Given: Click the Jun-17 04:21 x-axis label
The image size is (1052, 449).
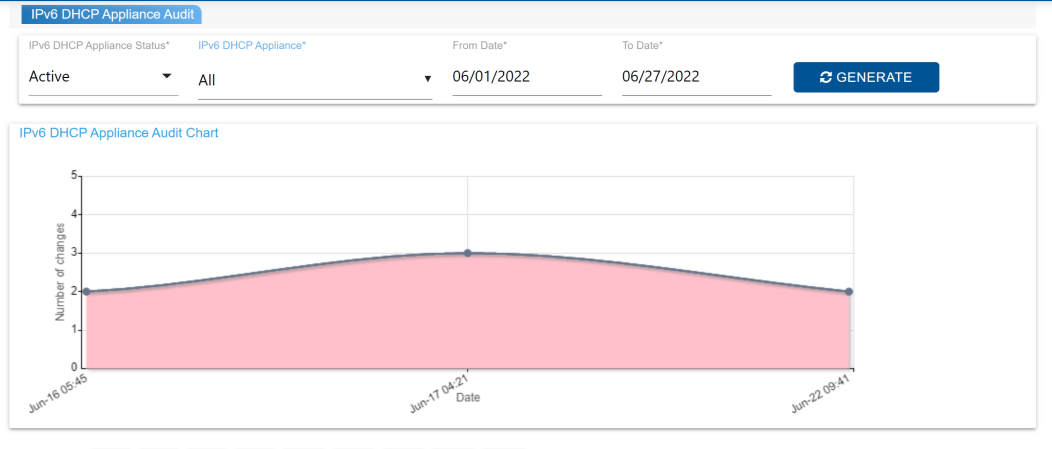Looking at the screenshot, I should coord(441,394).
